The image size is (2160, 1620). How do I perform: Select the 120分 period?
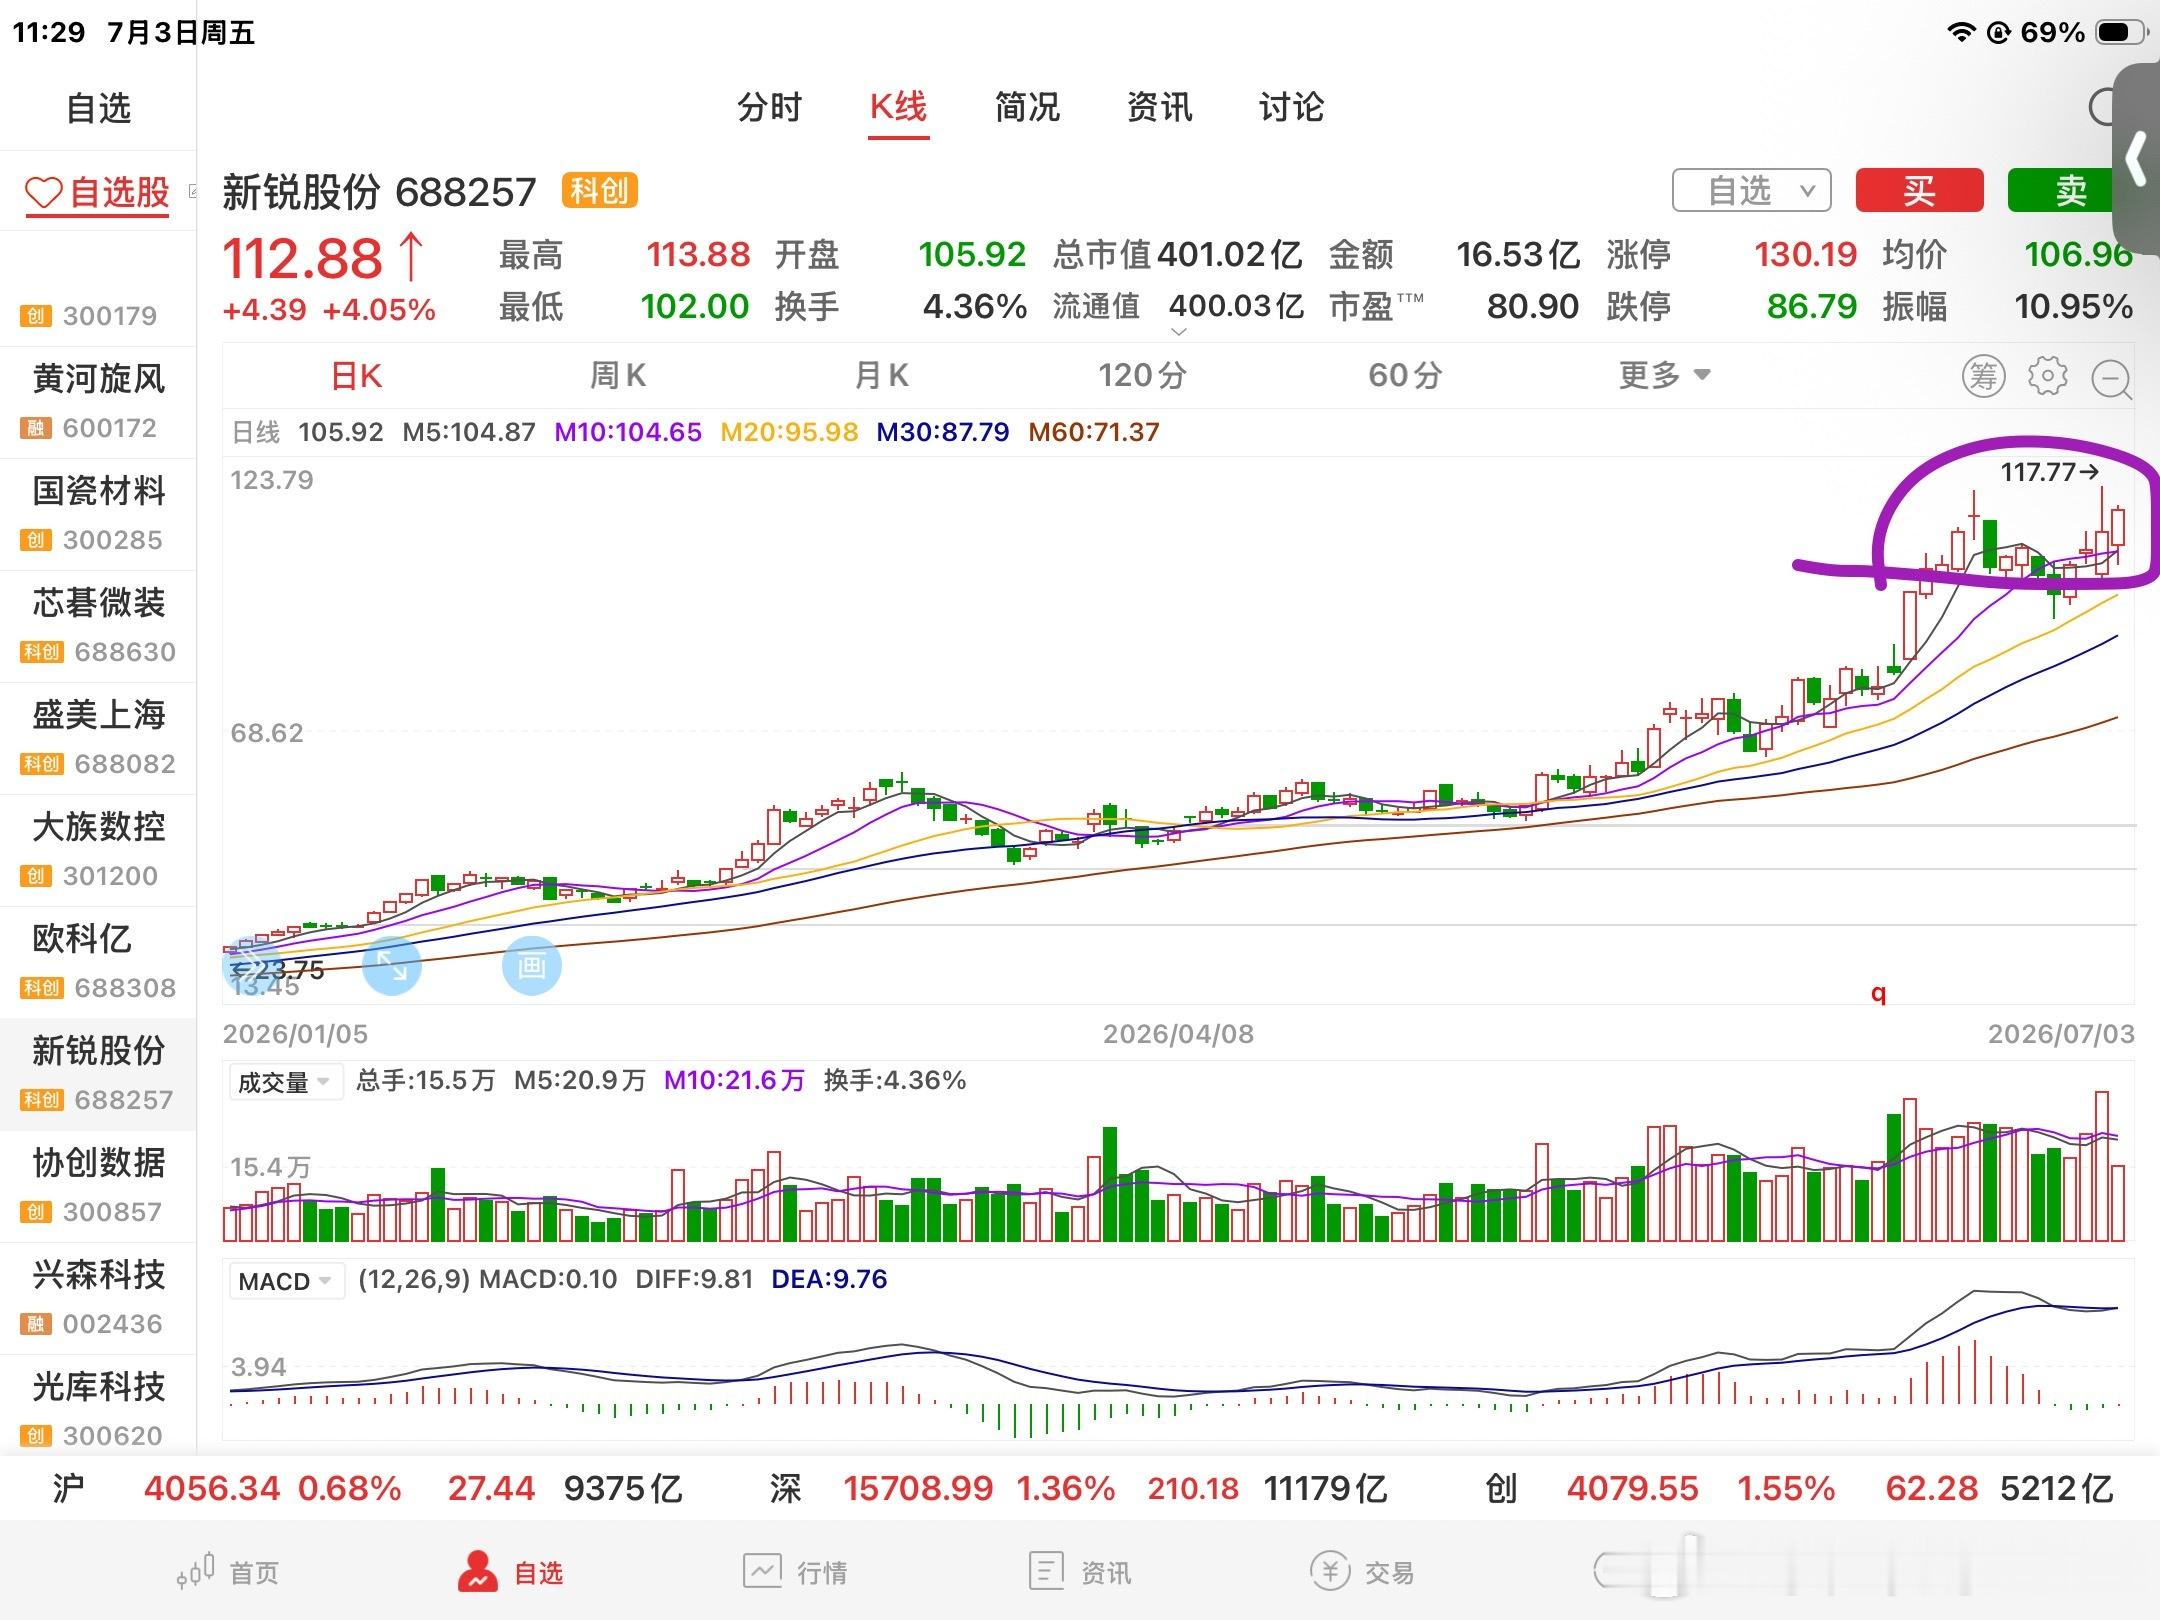tap(1142, 376)
